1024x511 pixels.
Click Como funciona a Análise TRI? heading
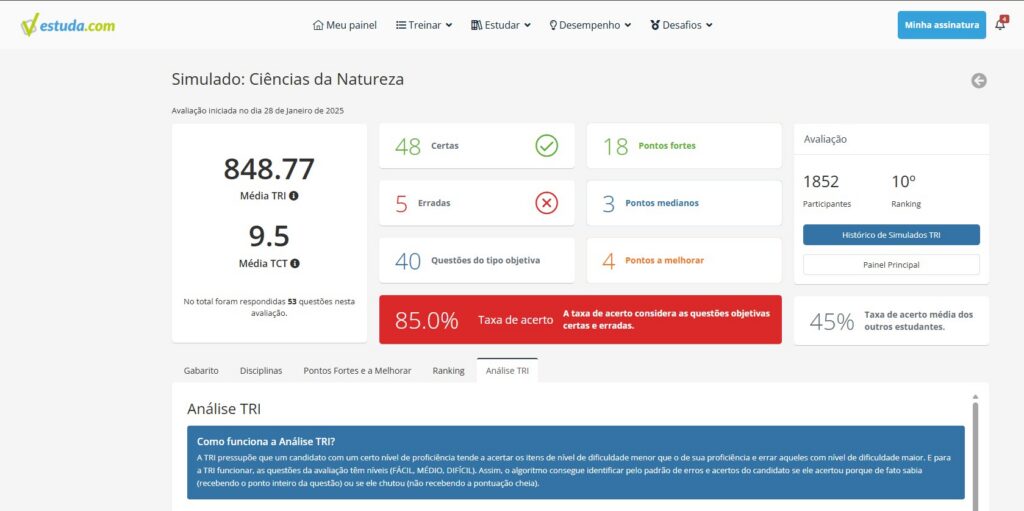pyautogui.click(x=266, y=441)
